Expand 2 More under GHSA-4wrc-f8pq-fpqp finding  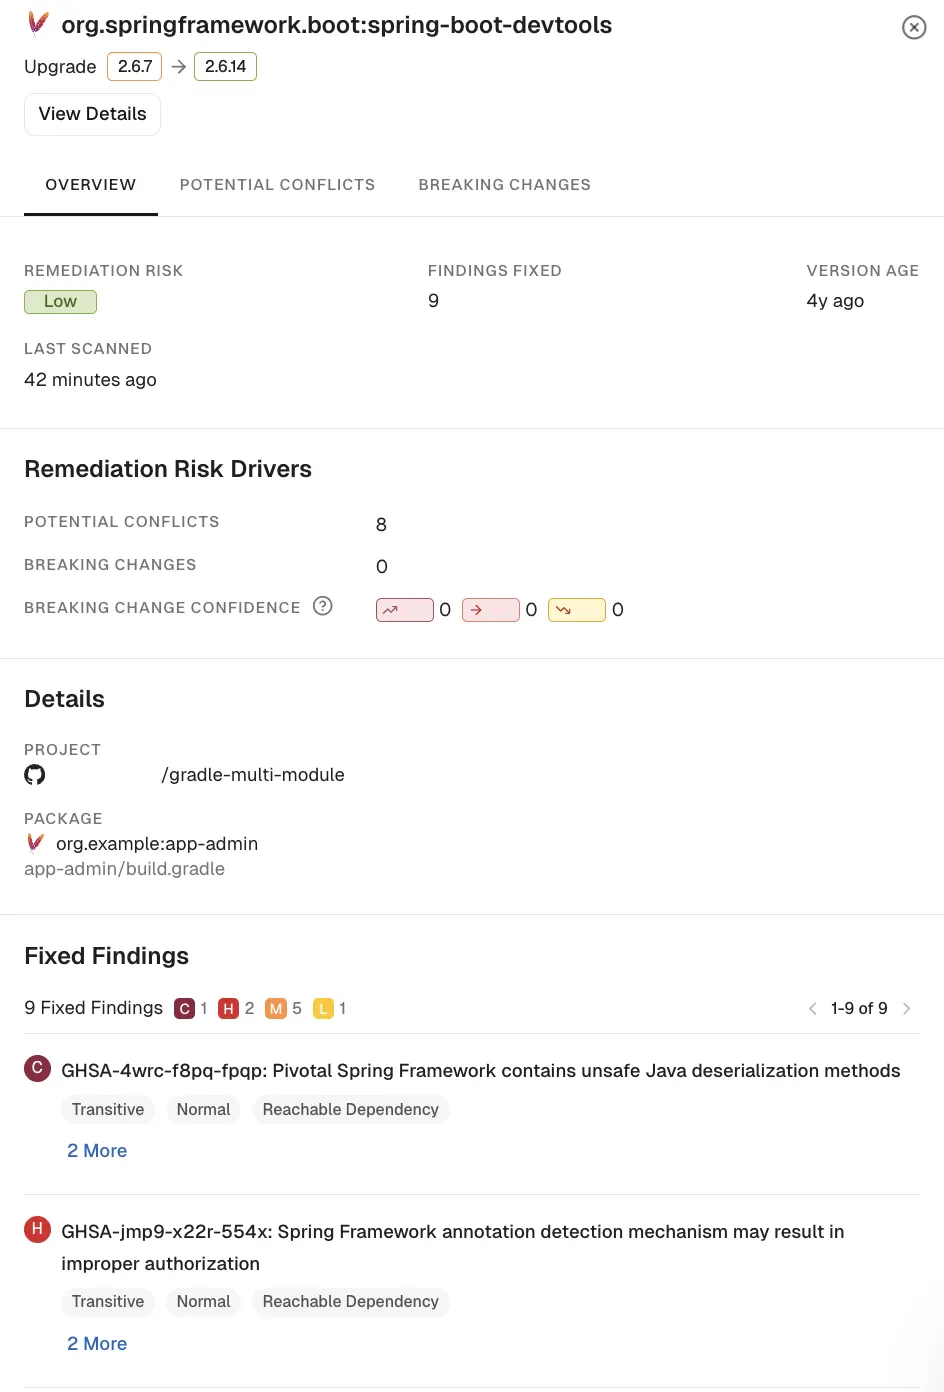click(97, 1151)
